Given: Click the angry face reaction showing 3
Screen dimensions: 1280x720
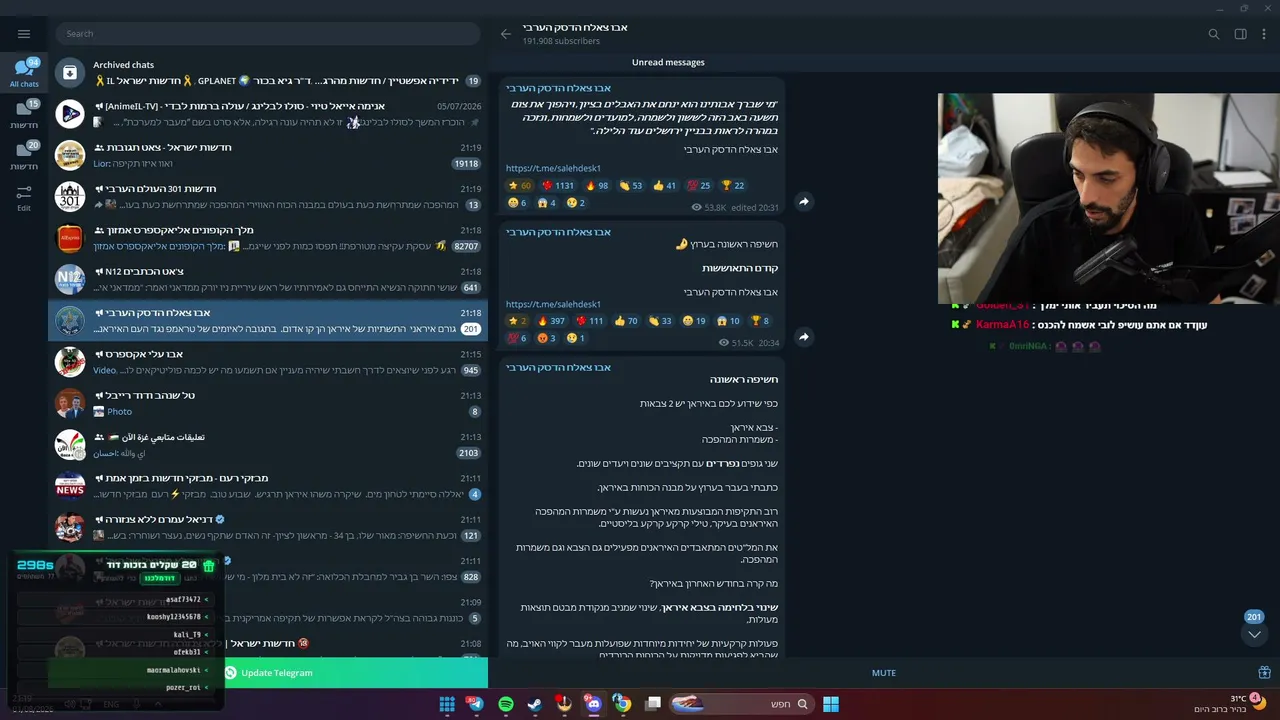Looking at the screenshot, I should tap(546, 338).
